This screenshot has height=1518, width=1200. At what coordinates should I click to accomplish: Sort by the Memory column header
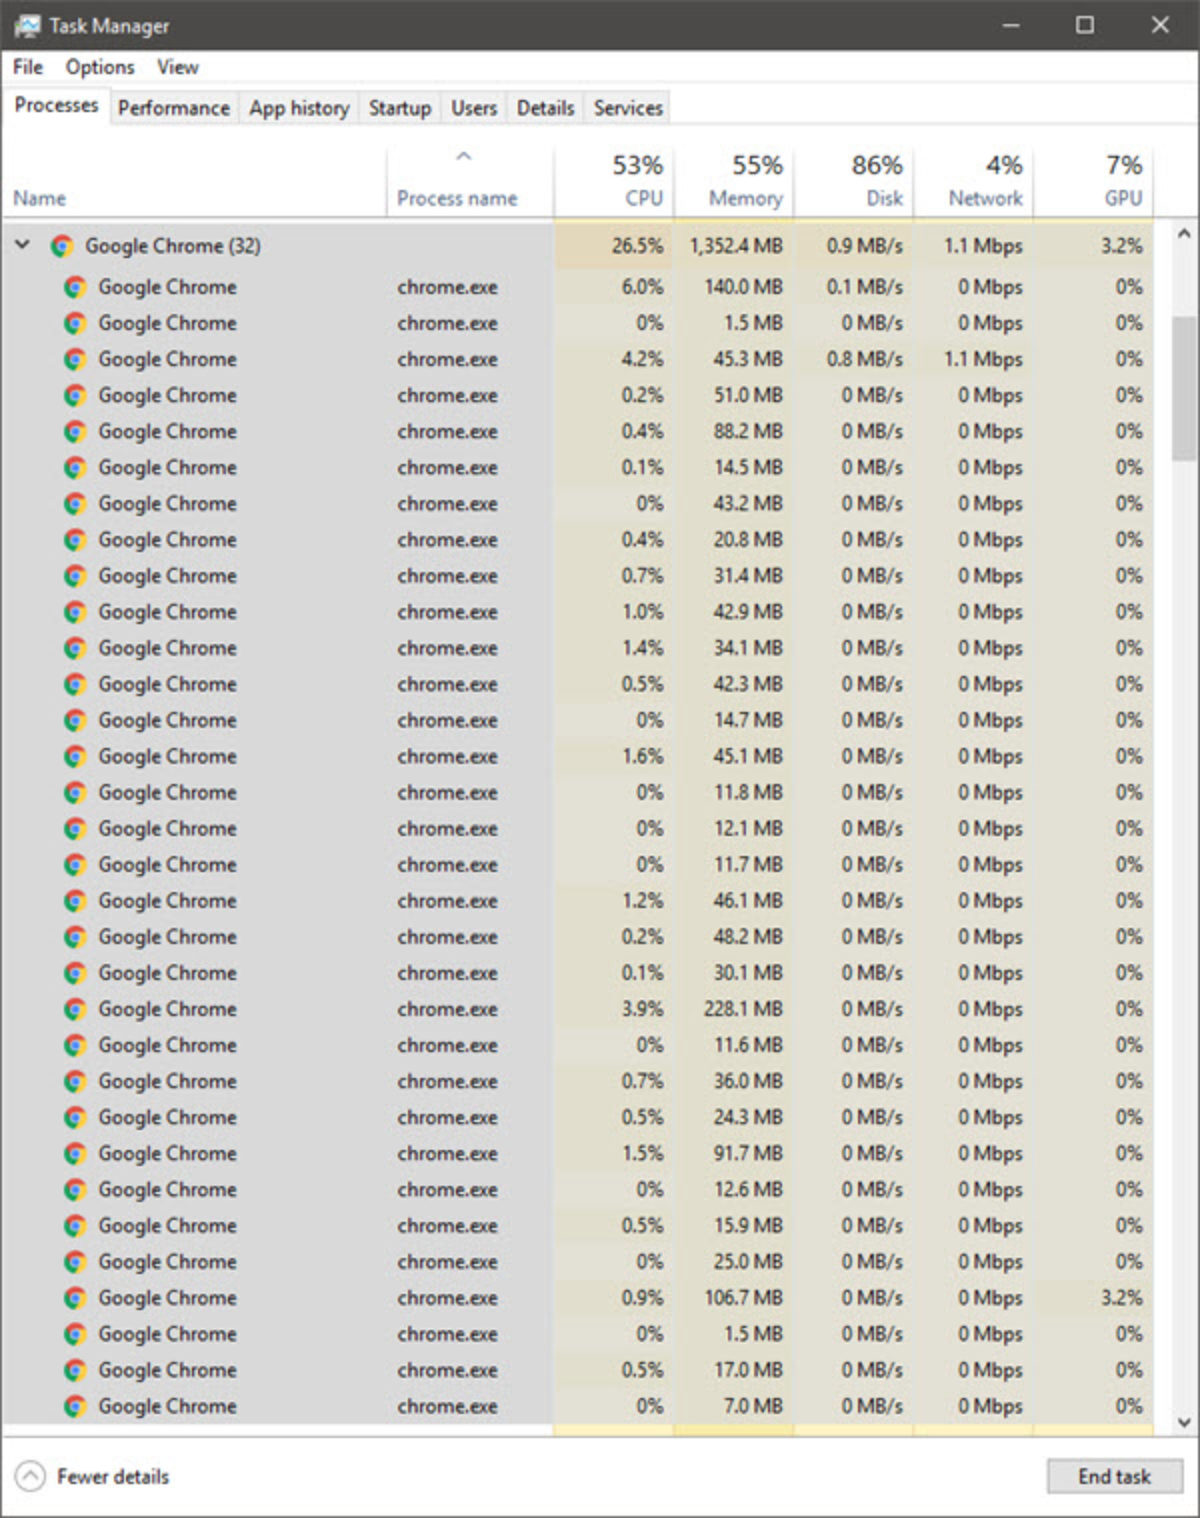[734, 181]
